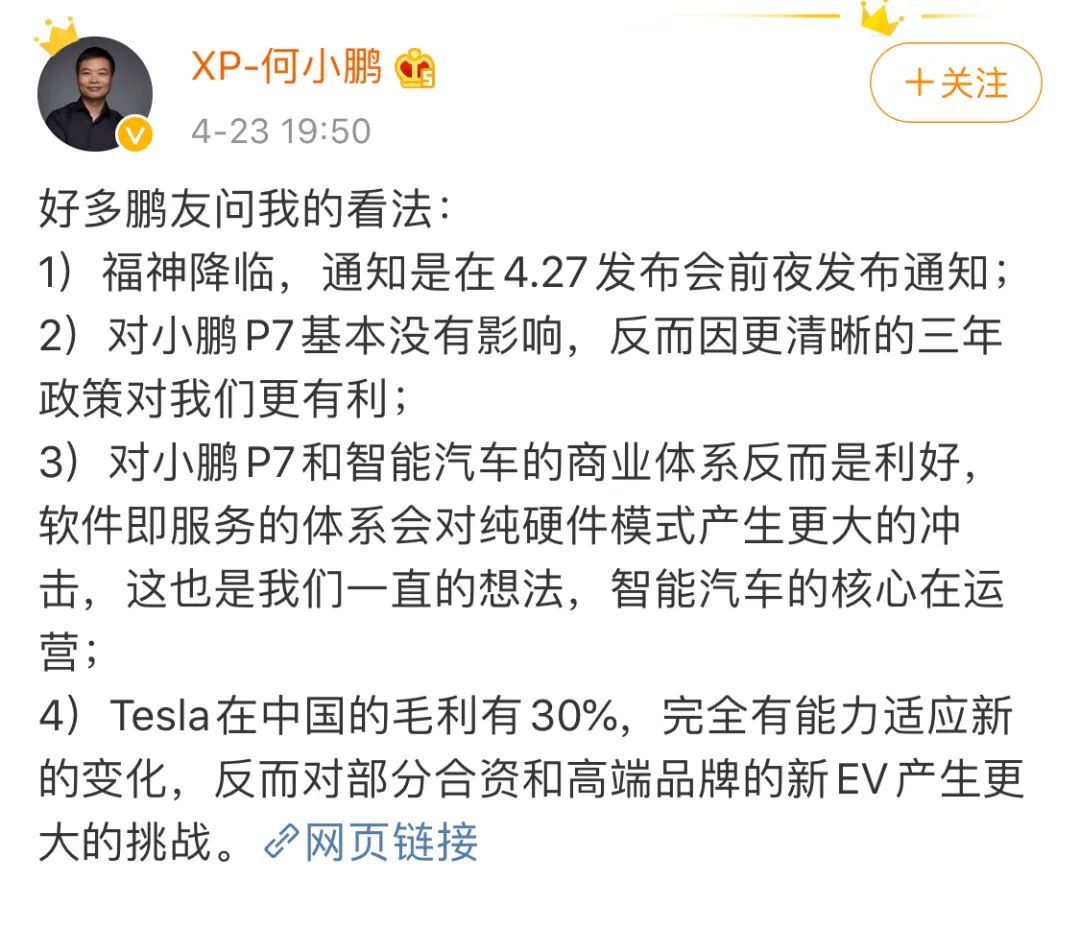This screenshot has width=1080, height=928.
Task: Click the orange verified badge on avatar
Action: (x=136, y=134)
